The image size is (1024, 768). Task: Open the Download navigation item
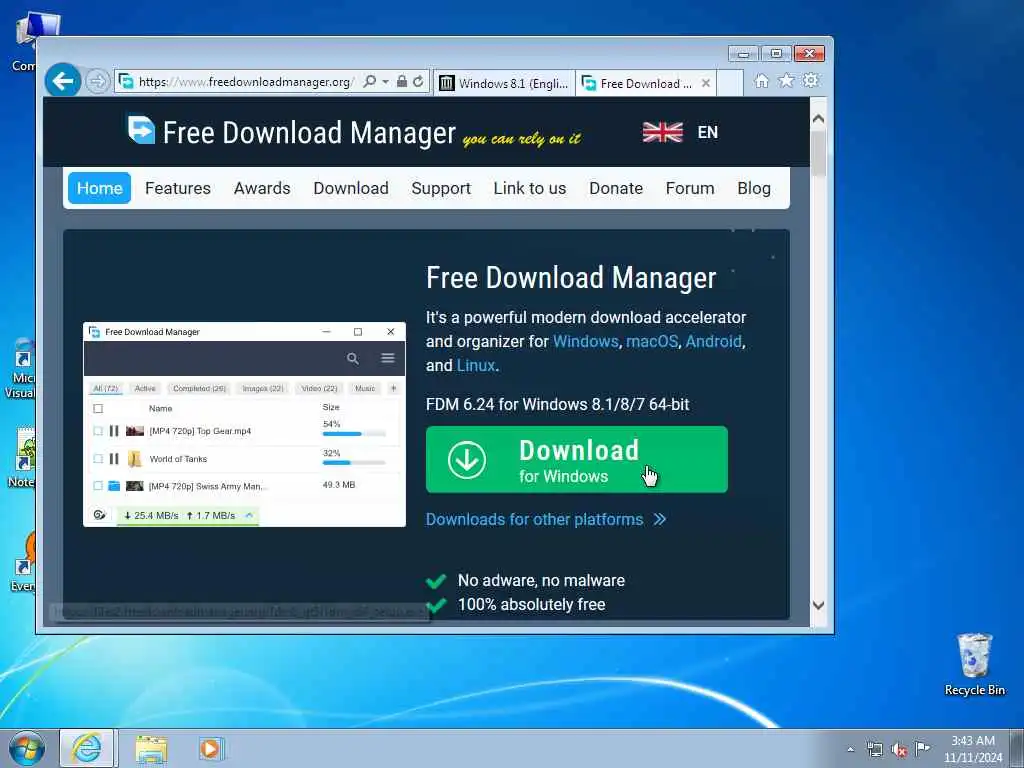coord(351,188)
